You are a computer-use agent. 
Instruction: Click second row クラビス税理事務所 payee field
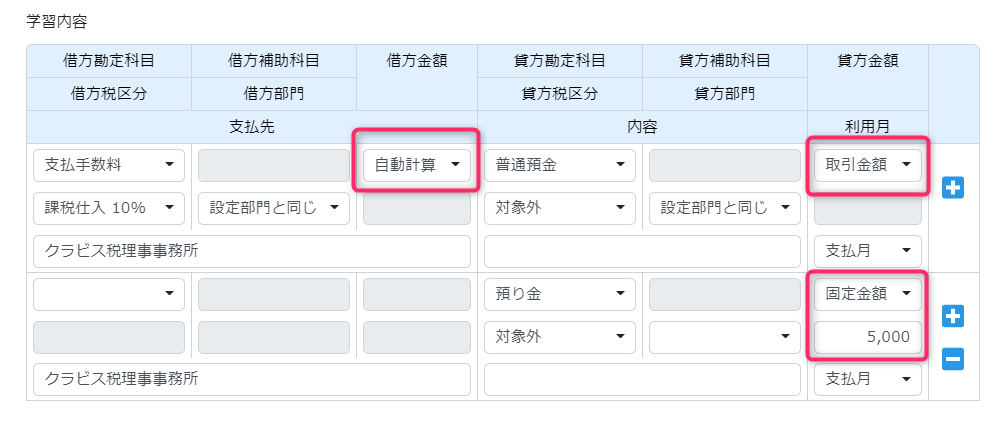[x=252, y=379]
